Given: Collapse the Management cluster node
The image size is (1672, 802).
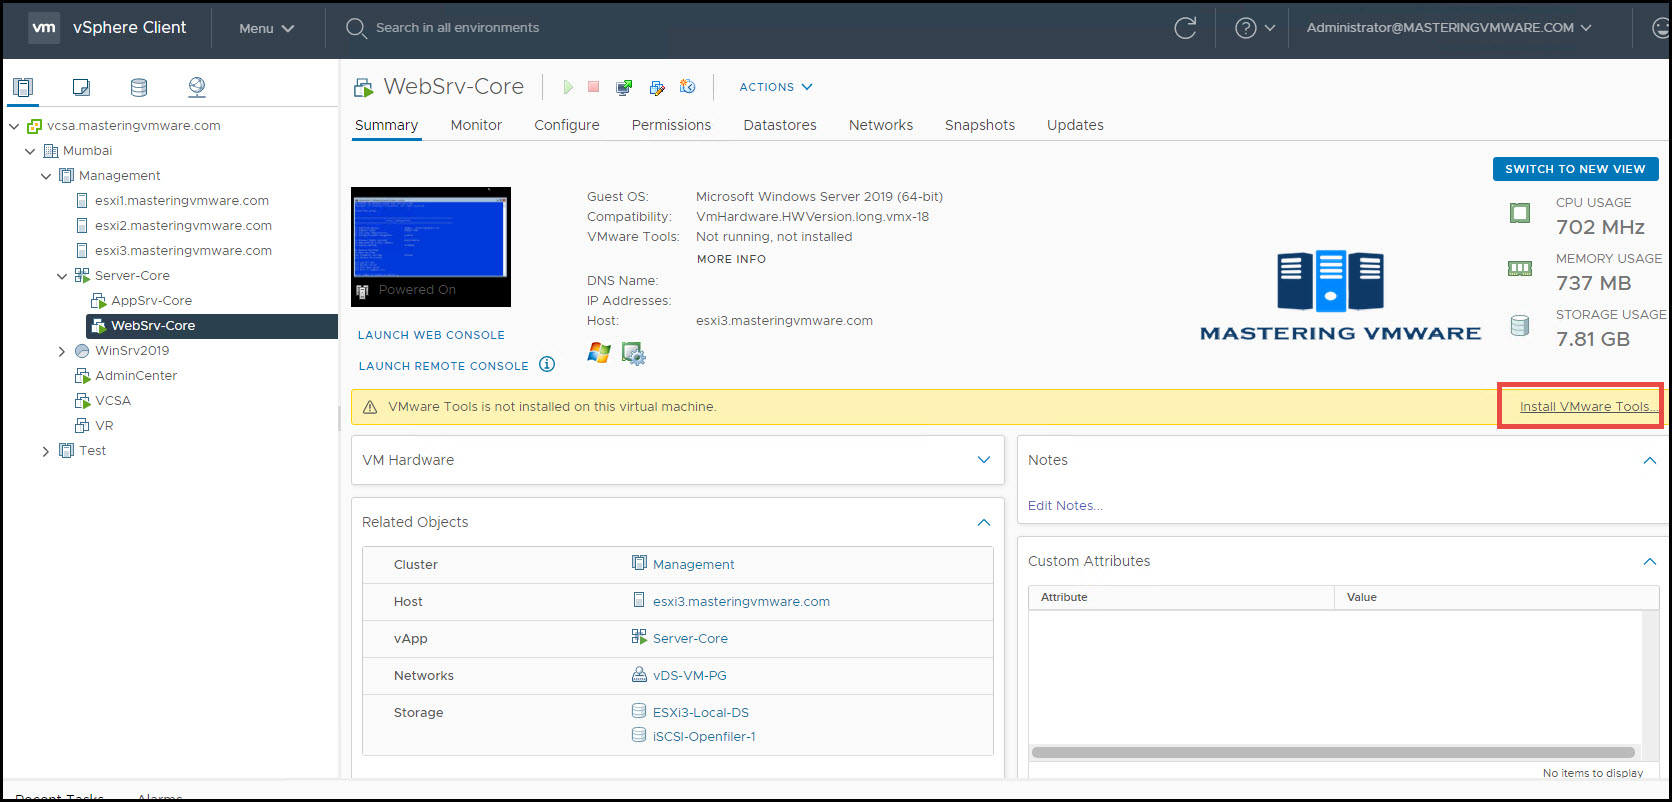Looking at the screenshot, I should (x=46, y=176).
